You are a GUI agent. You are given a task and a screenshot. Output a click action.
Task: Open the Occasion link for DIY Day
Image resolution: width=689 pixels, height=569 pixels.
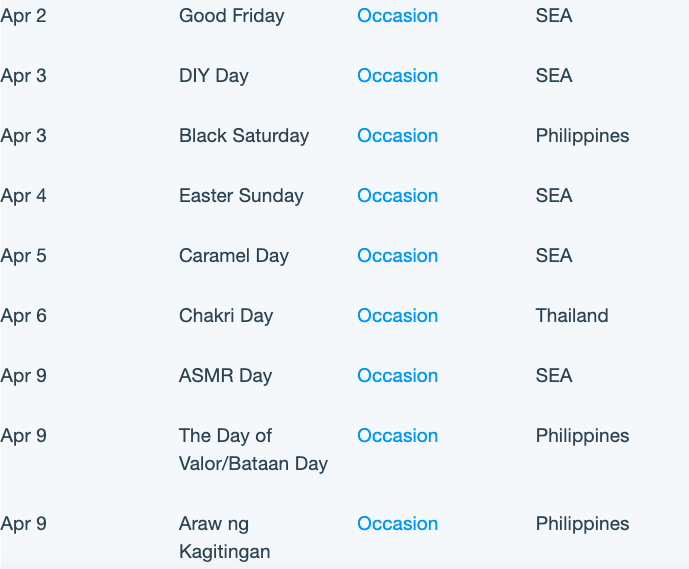[397, 76]
